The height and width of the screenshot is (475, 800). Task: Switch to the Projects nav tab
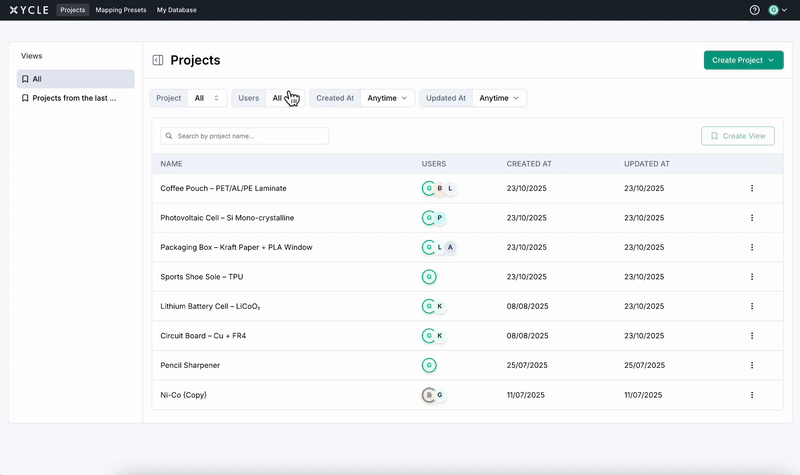pos(72,10)
